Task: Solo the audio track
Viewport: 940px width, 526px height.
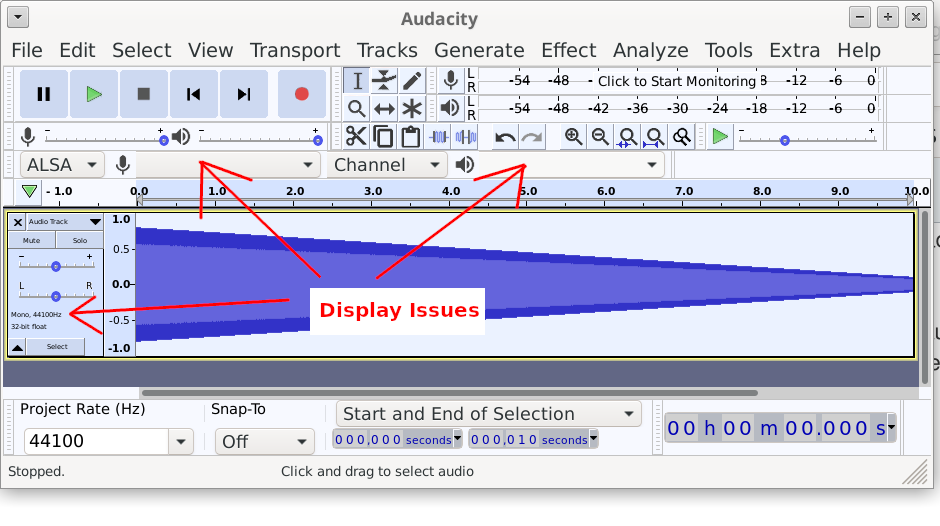Action: (x=80, y=241)
